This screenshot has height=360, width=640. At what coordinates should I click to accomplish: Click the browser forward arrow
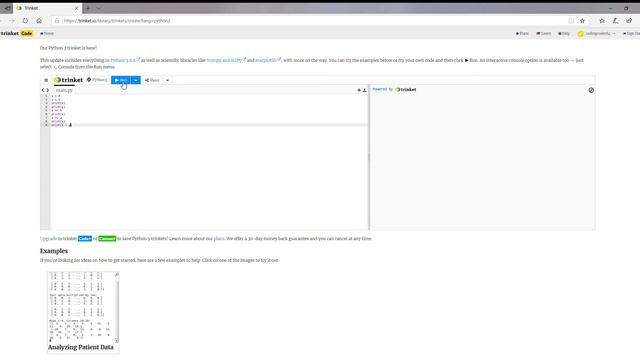click(x=12, y=20)
